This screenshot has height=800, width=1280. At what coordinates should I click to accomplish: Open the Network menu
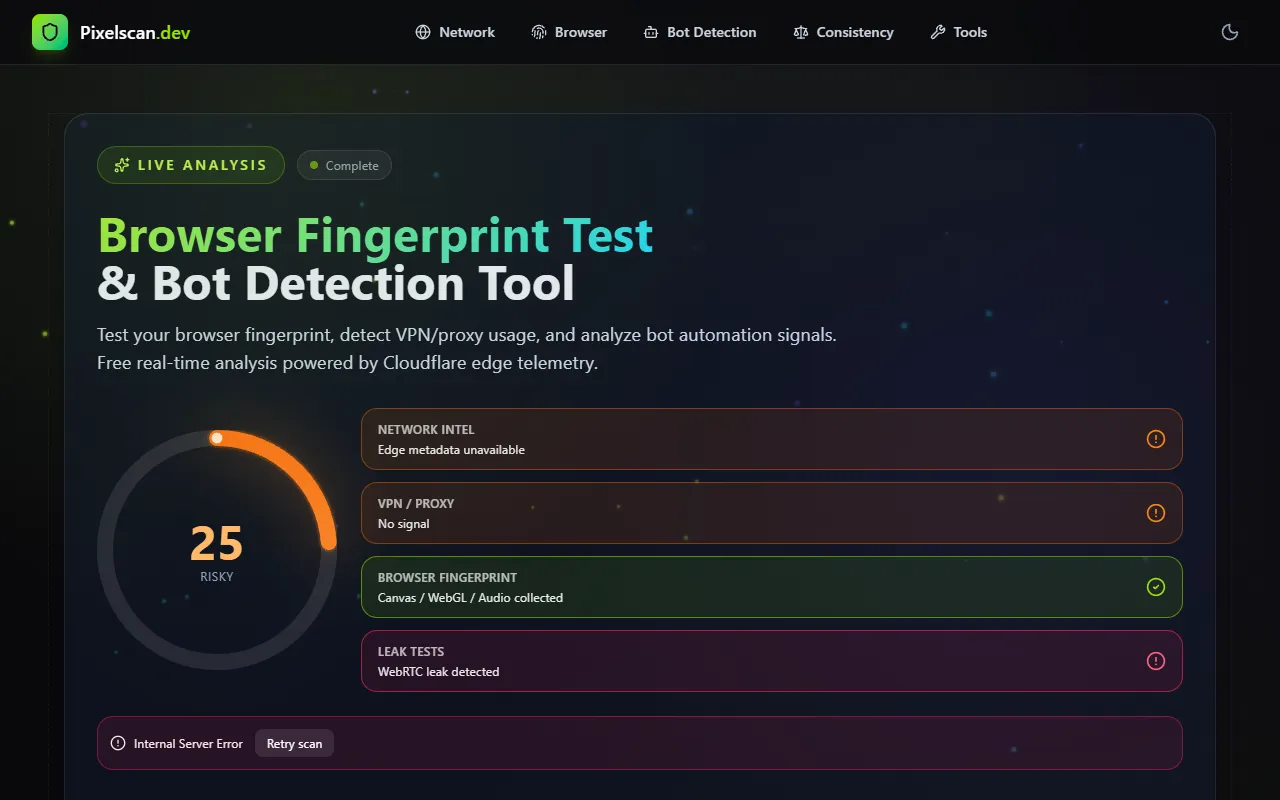click(x=455, y=32)
